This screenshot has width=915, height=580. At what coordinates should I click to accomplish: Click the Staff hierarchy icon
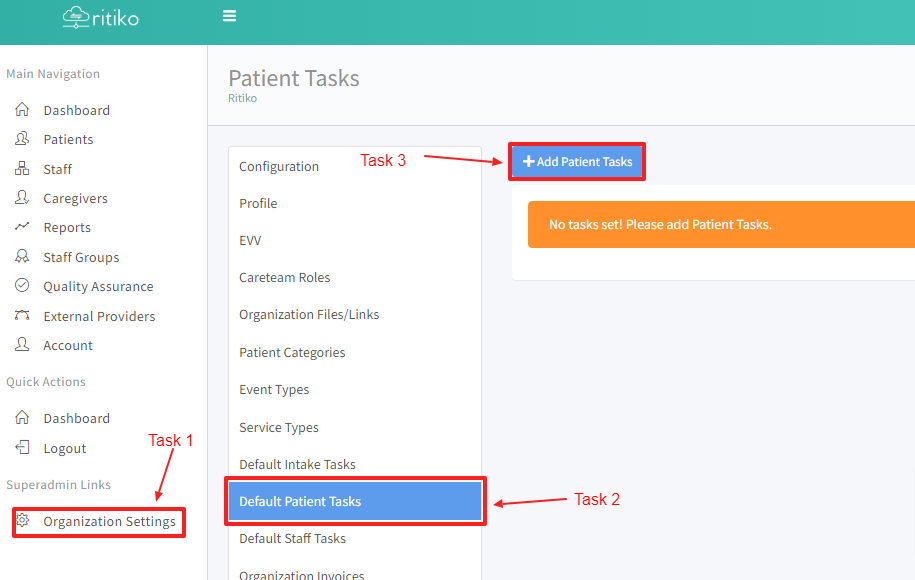click(22, 169)
